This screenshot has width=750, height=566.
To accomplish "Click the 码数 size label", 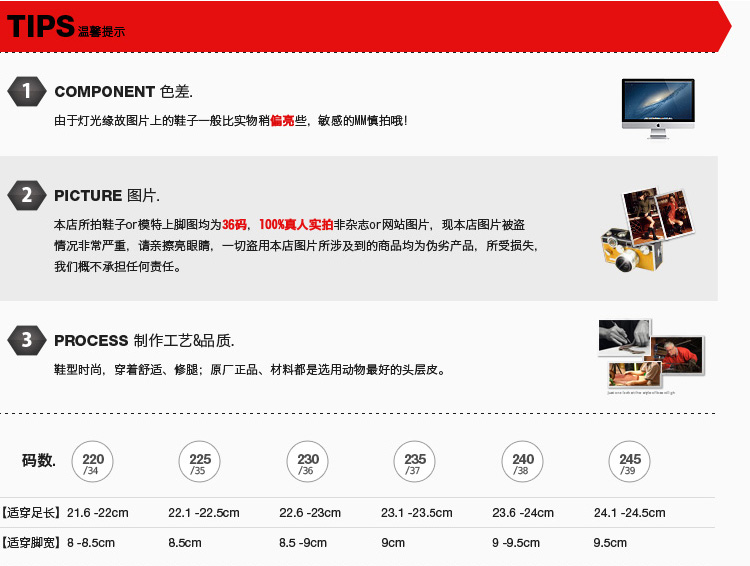I will click(38, 461).
